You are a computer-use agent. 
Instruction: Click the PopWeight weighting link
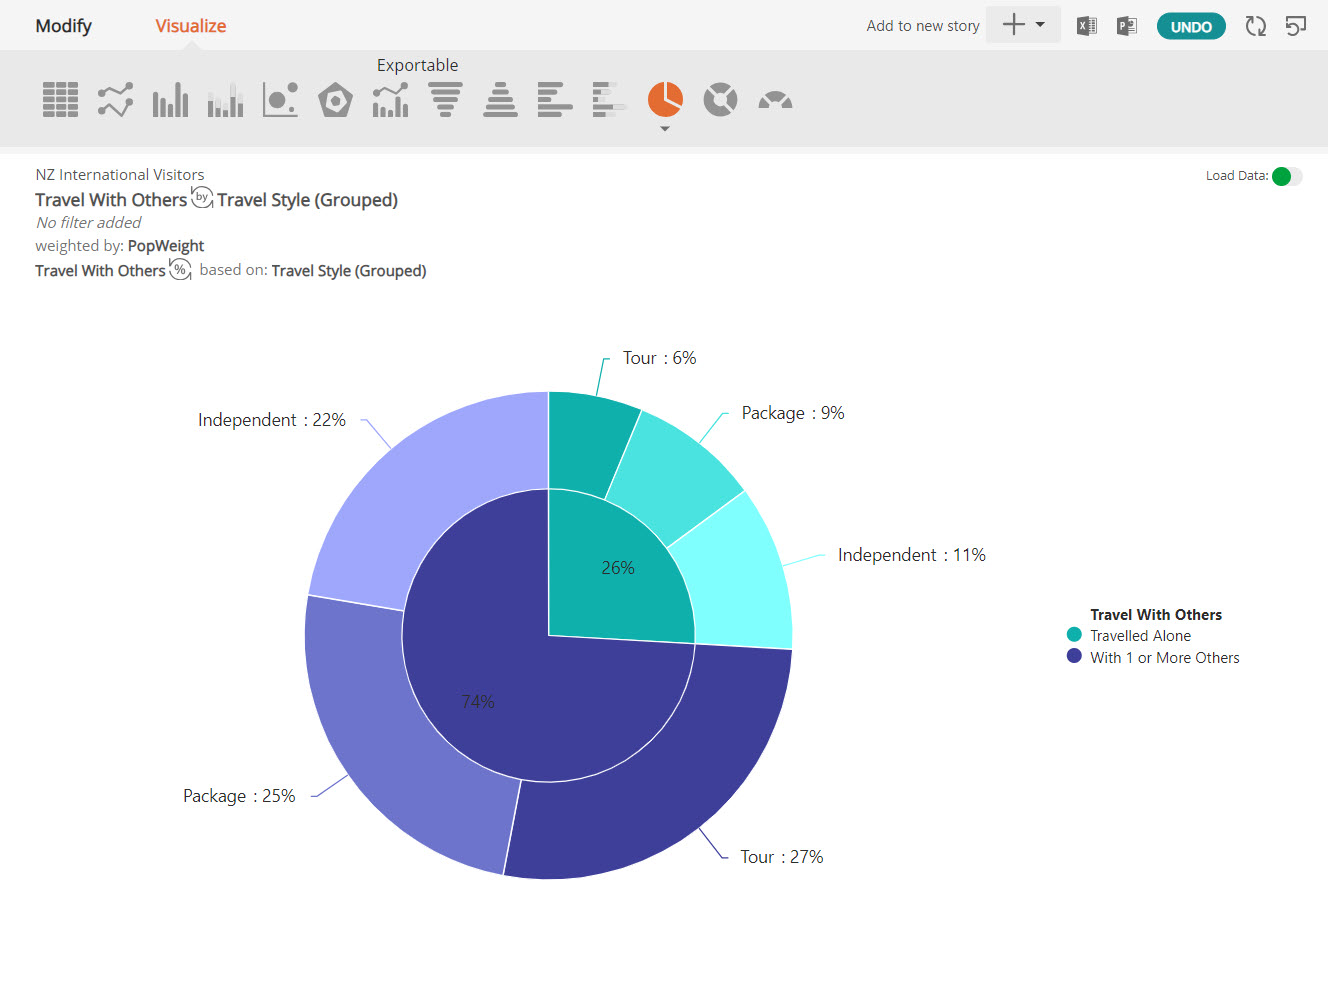166,246
